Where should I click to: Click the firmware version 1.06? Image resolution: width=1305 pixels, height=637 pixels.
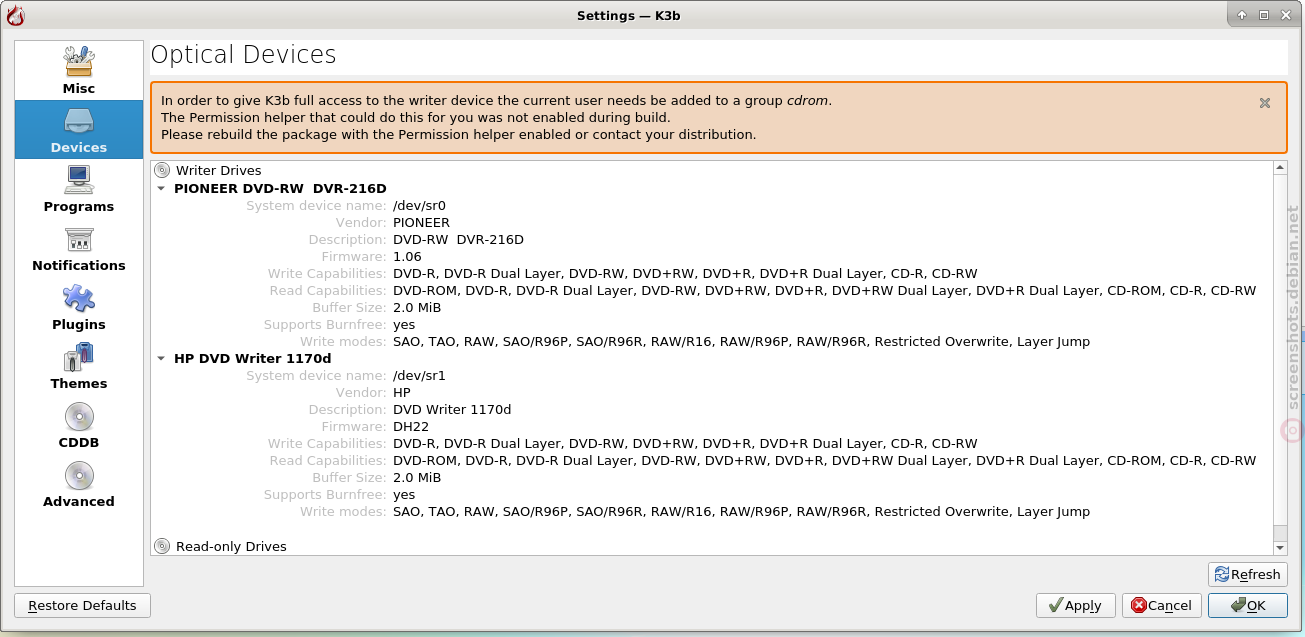pos(407,257)
